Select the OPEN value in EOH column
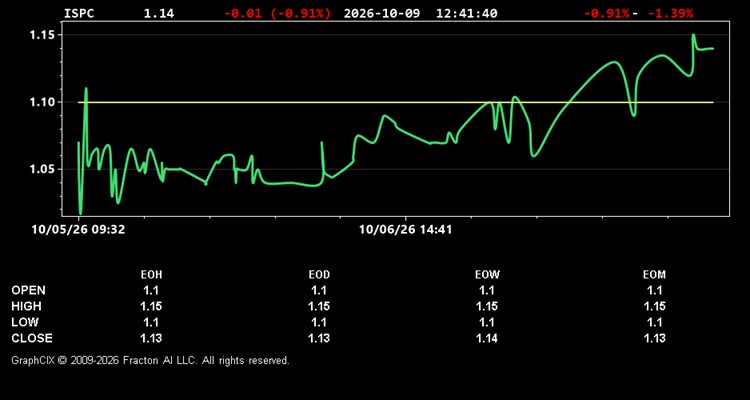750x400 pixels. 151,290
